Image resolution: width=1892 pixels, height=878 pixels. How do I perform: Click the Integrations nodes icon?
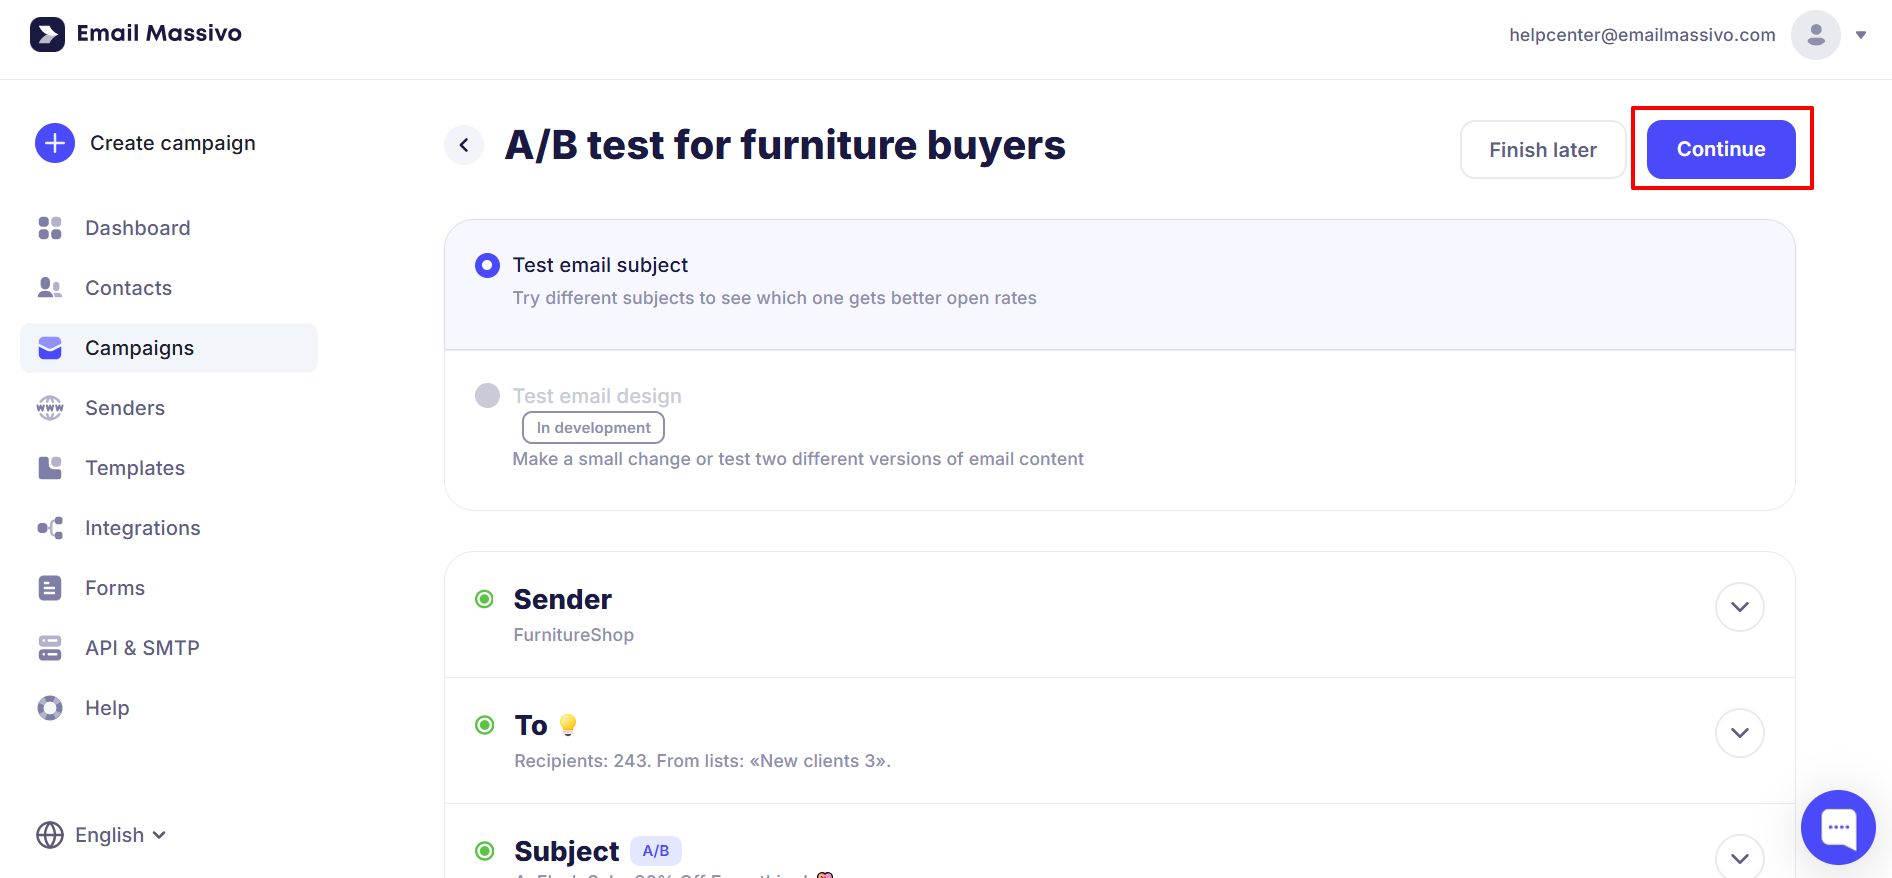(x=50, y=528)
